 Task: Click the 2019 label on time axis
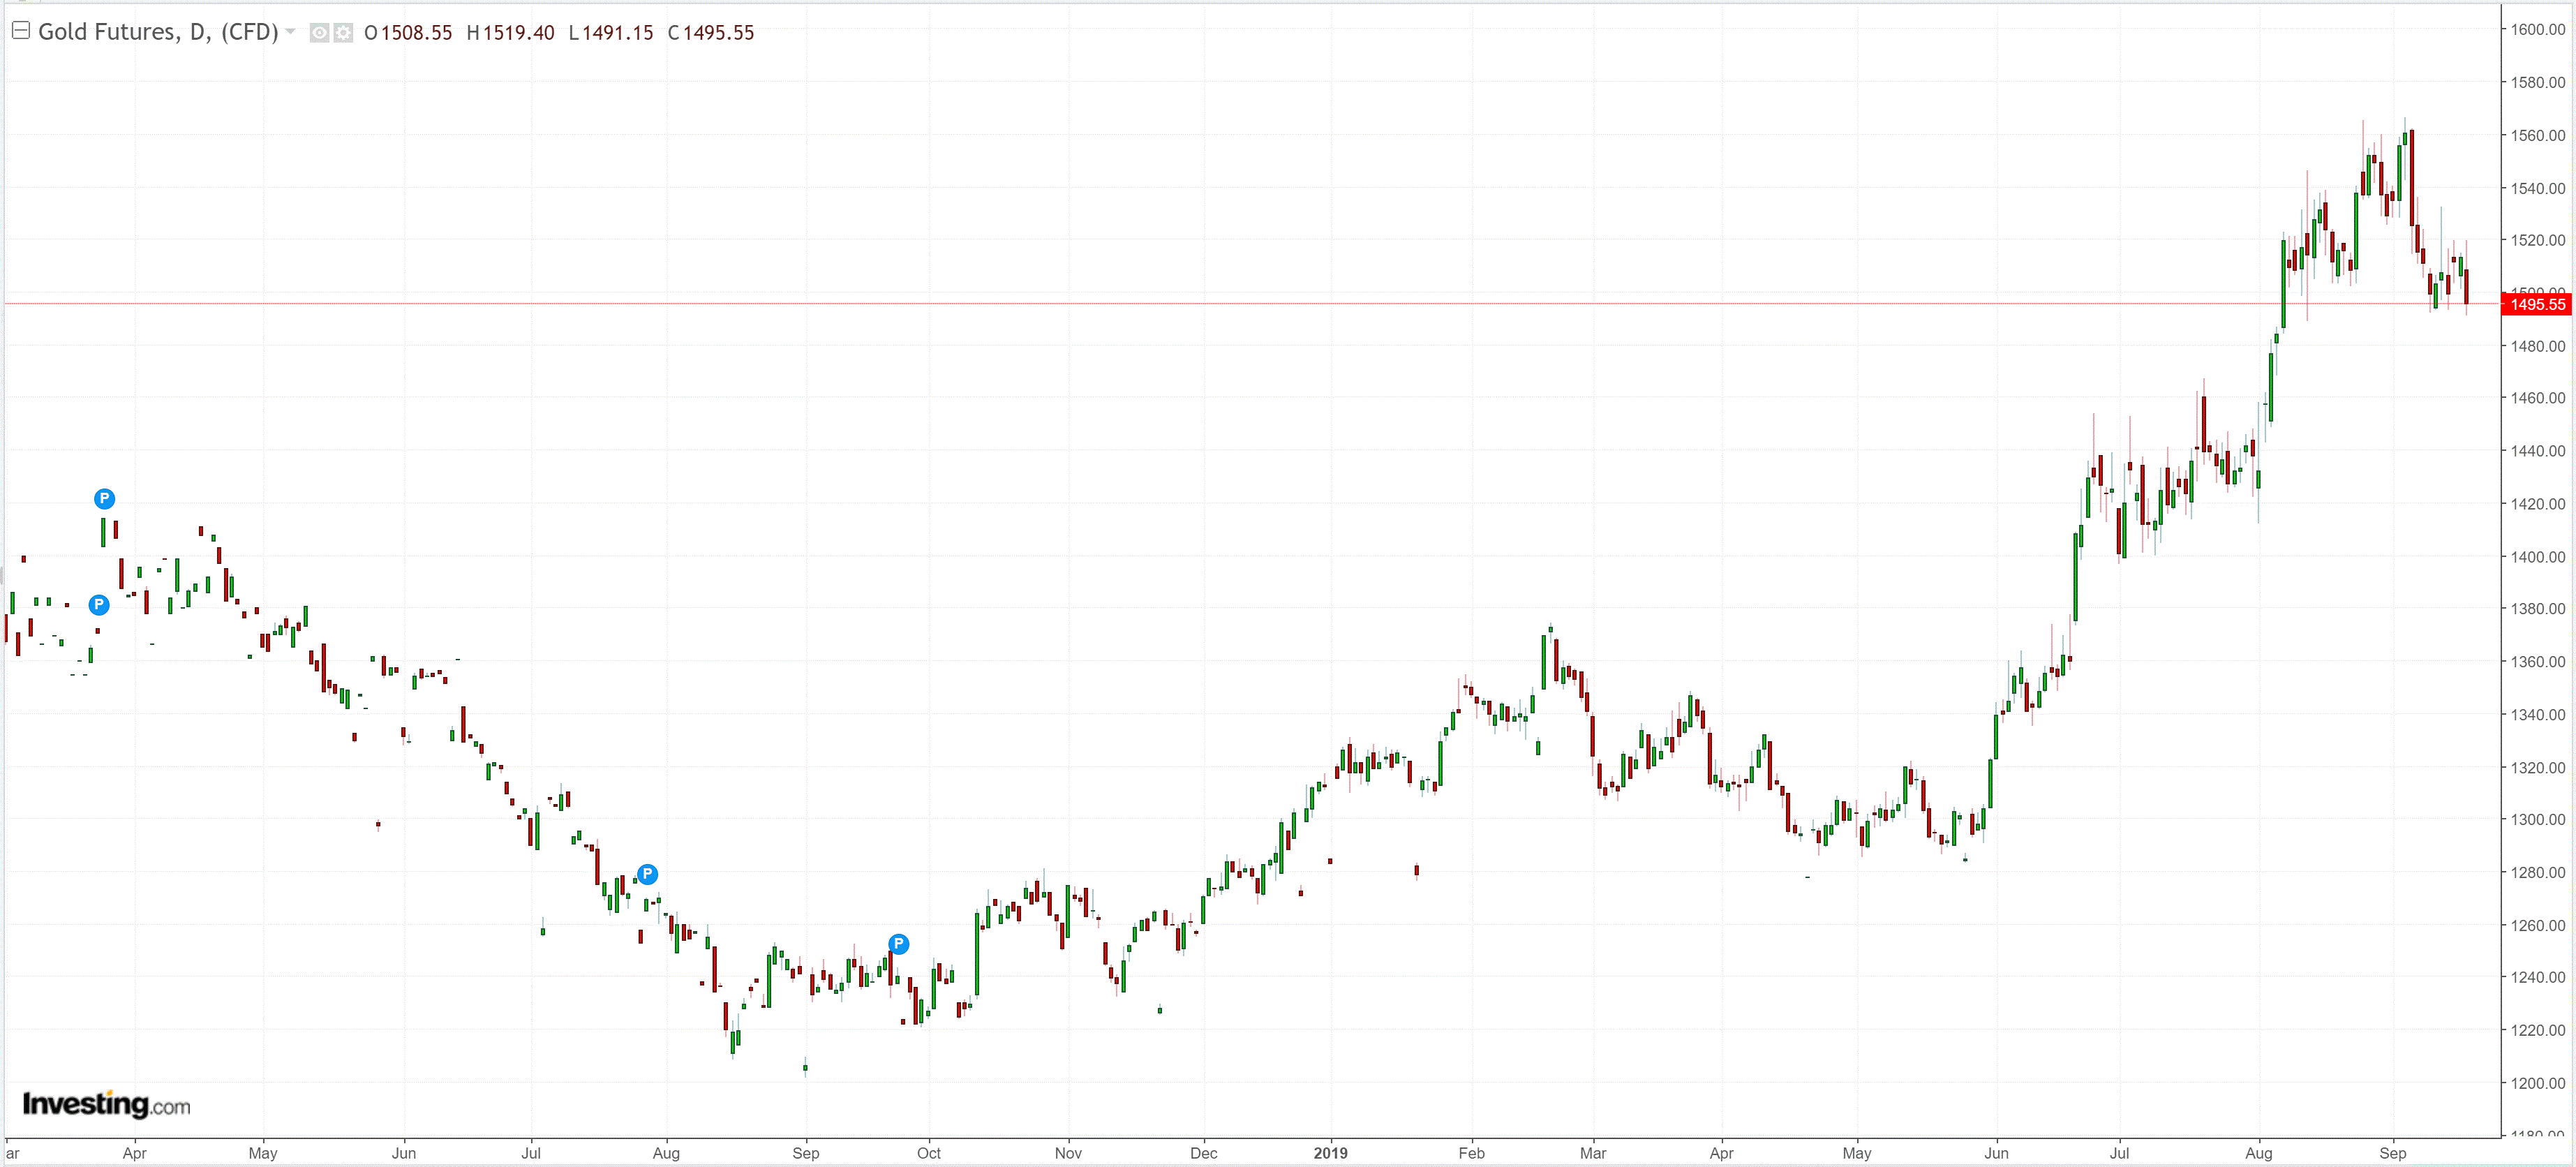[1330, 1153]
